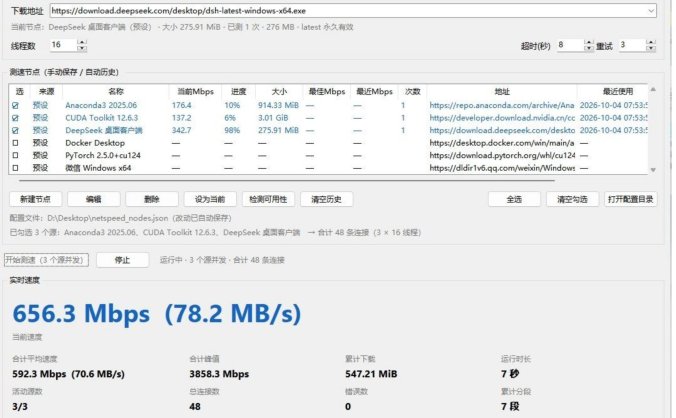Click the 592.3 Mbps average speed value
676x418 pixels.
click(68, 374)
